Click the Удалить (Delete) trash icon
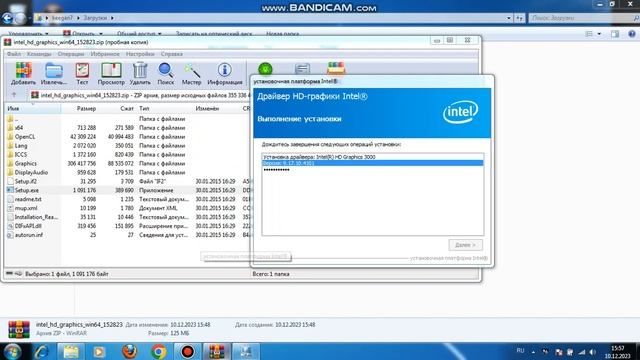The height and width of the screenshot is (360, 640). [x=140, y=73]
